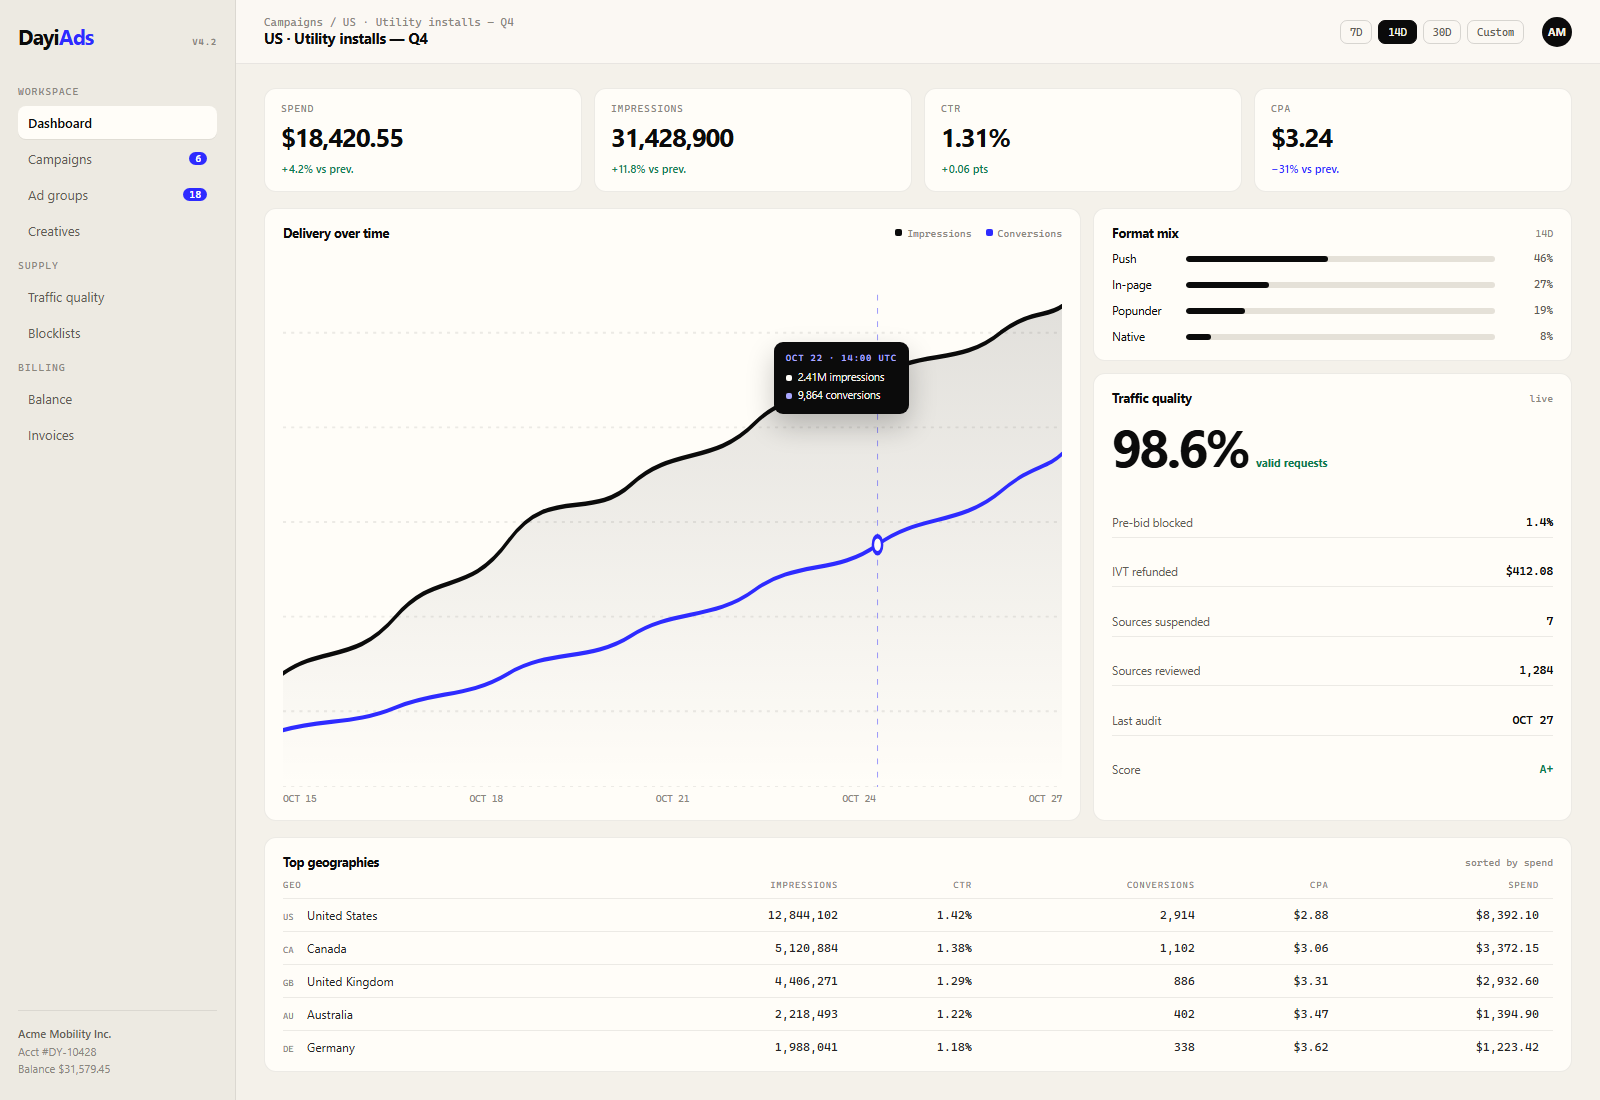Image resolution: width=1600 pixels, height=1100 pixels.
Task: Open Blocklists in sidebar
Action: coord(117,333)
